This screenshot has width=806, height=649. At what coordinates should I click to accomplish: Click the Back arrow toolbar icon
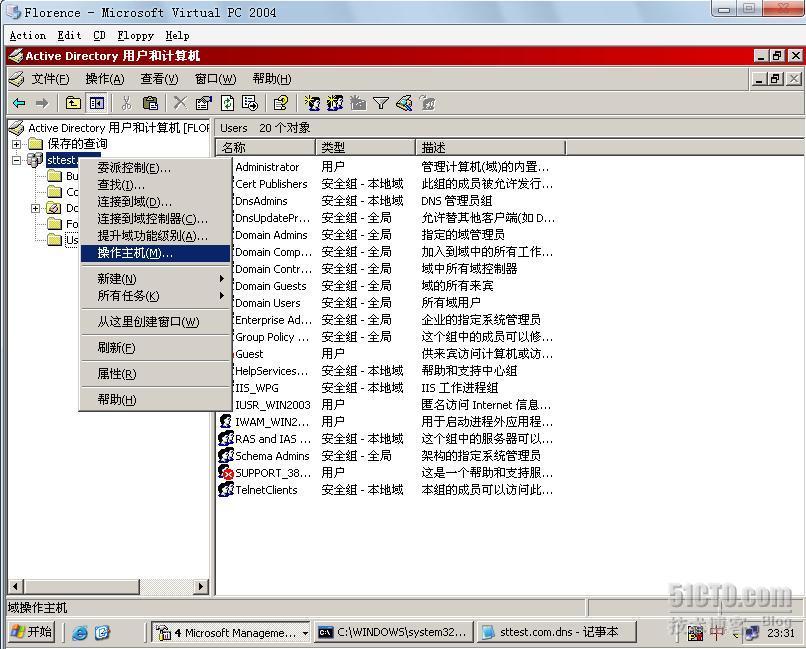(20, 103)
